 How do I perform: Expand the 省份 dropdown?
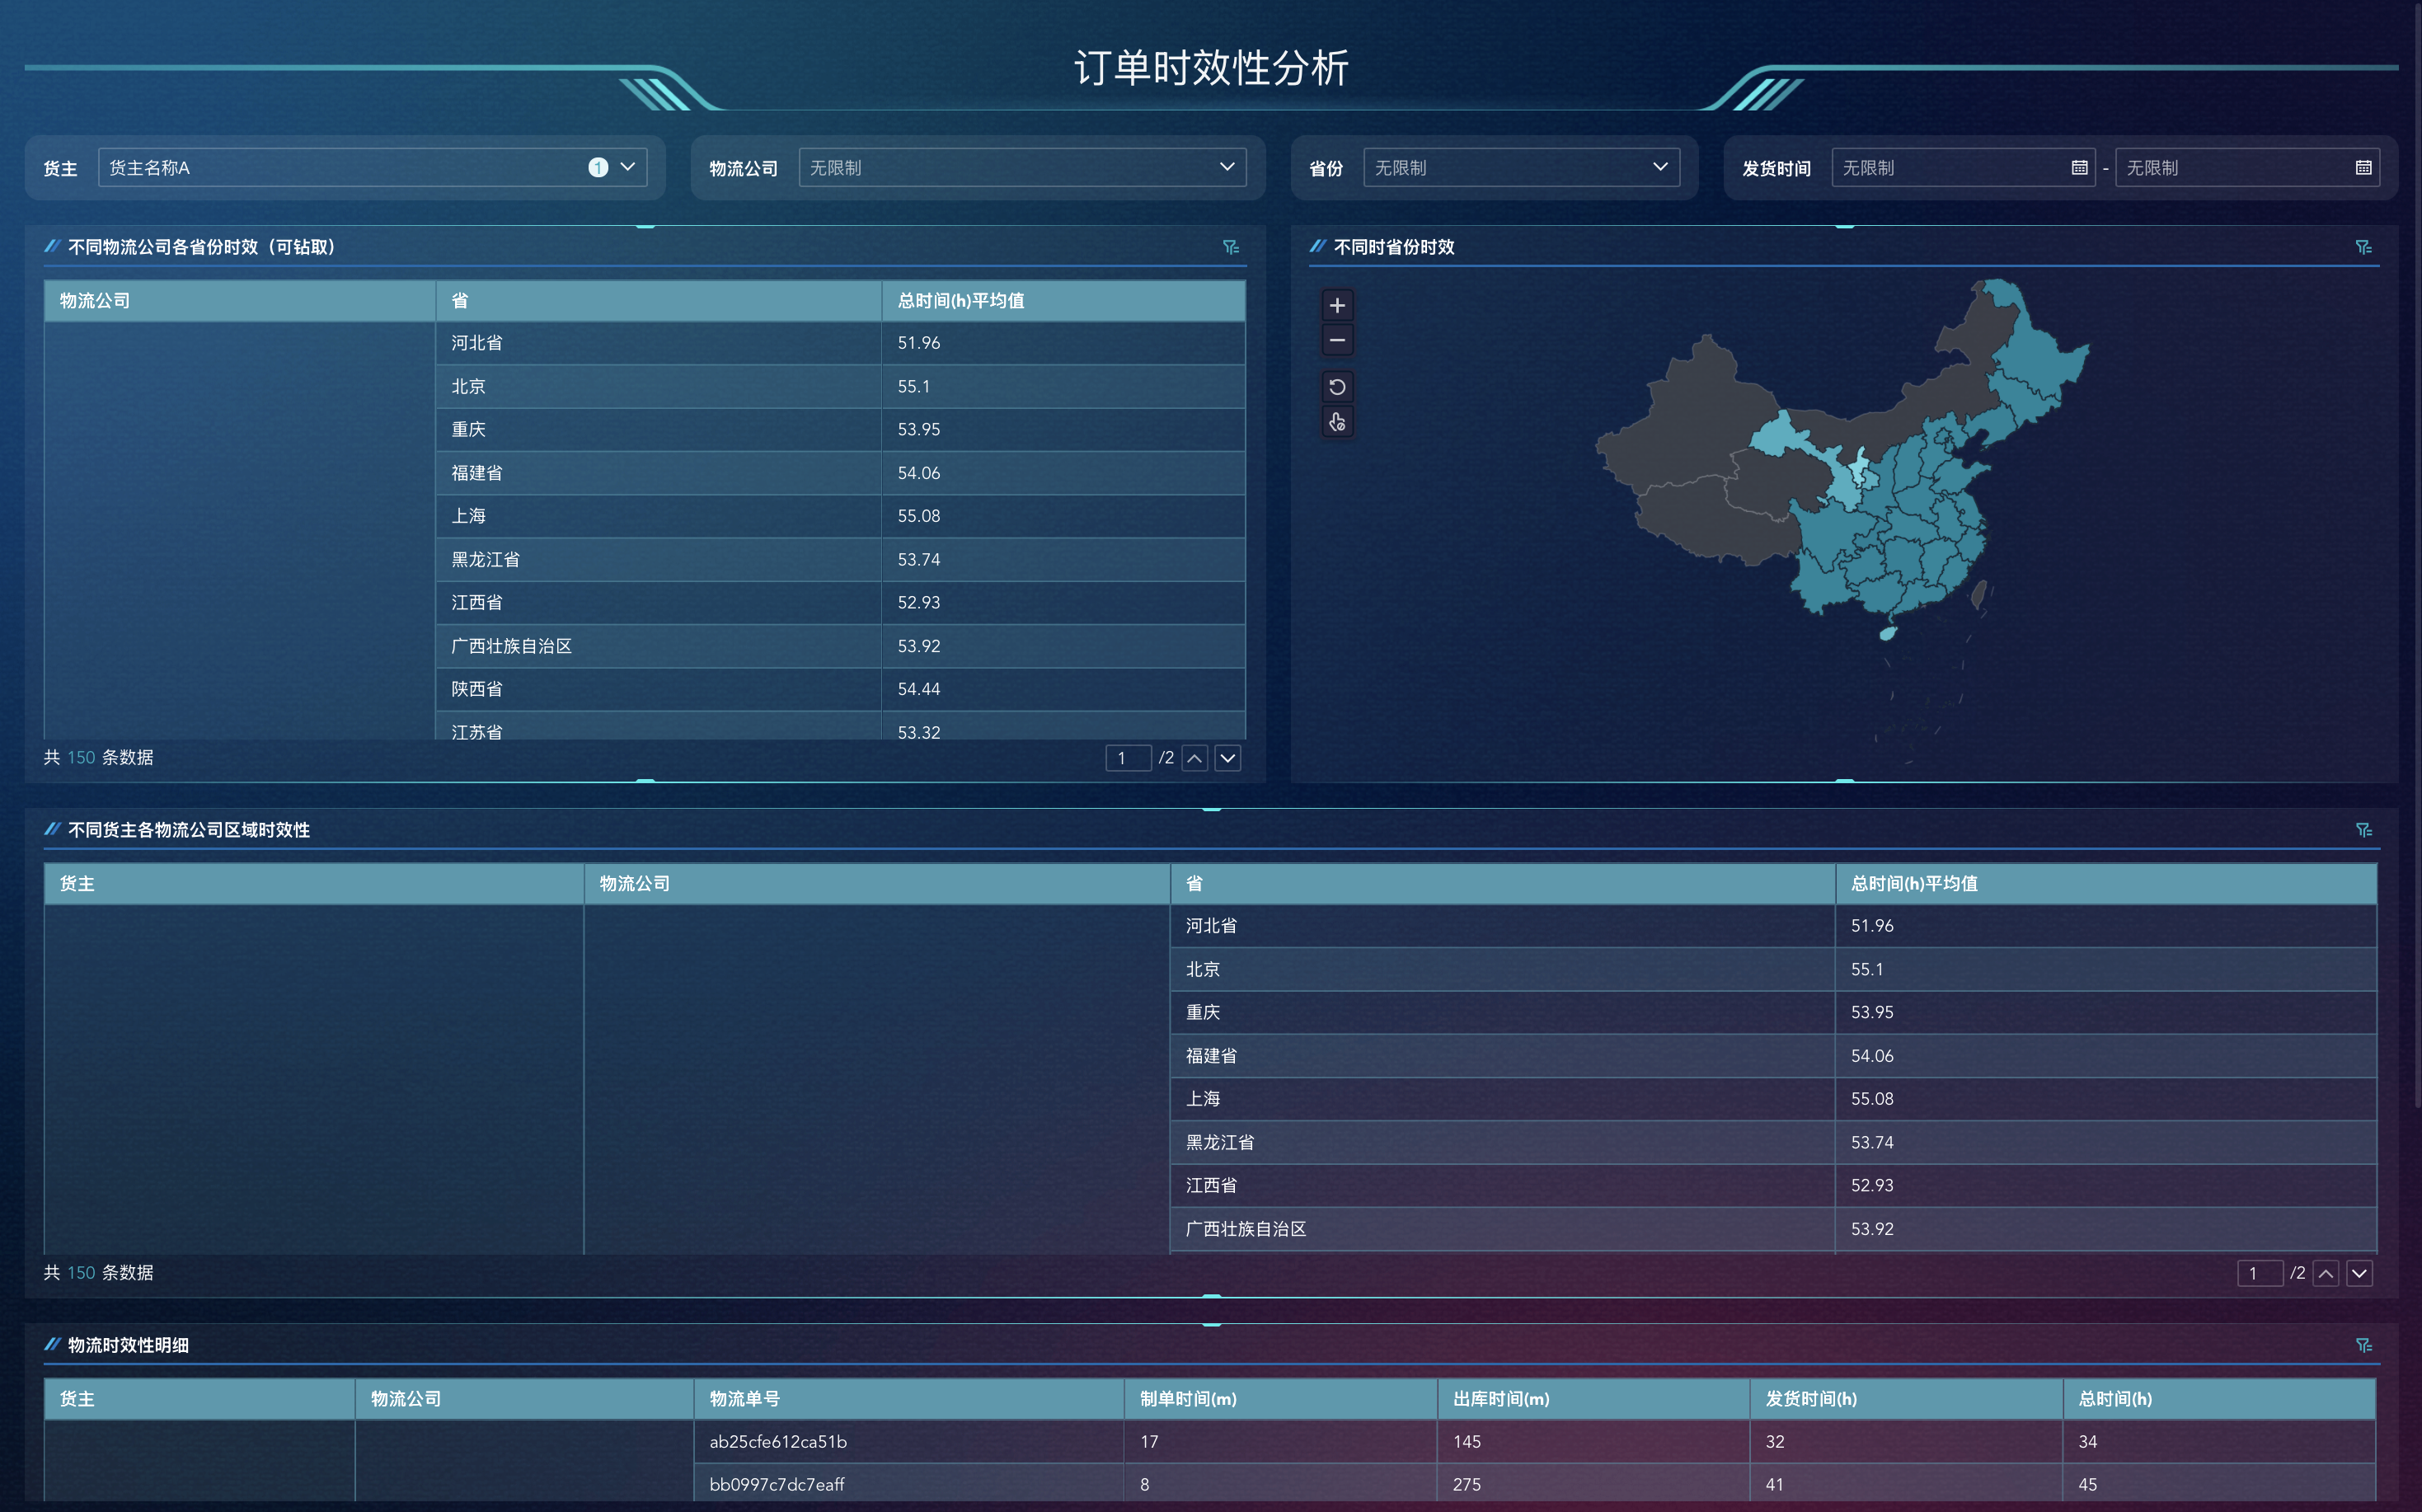[1660, 167]
